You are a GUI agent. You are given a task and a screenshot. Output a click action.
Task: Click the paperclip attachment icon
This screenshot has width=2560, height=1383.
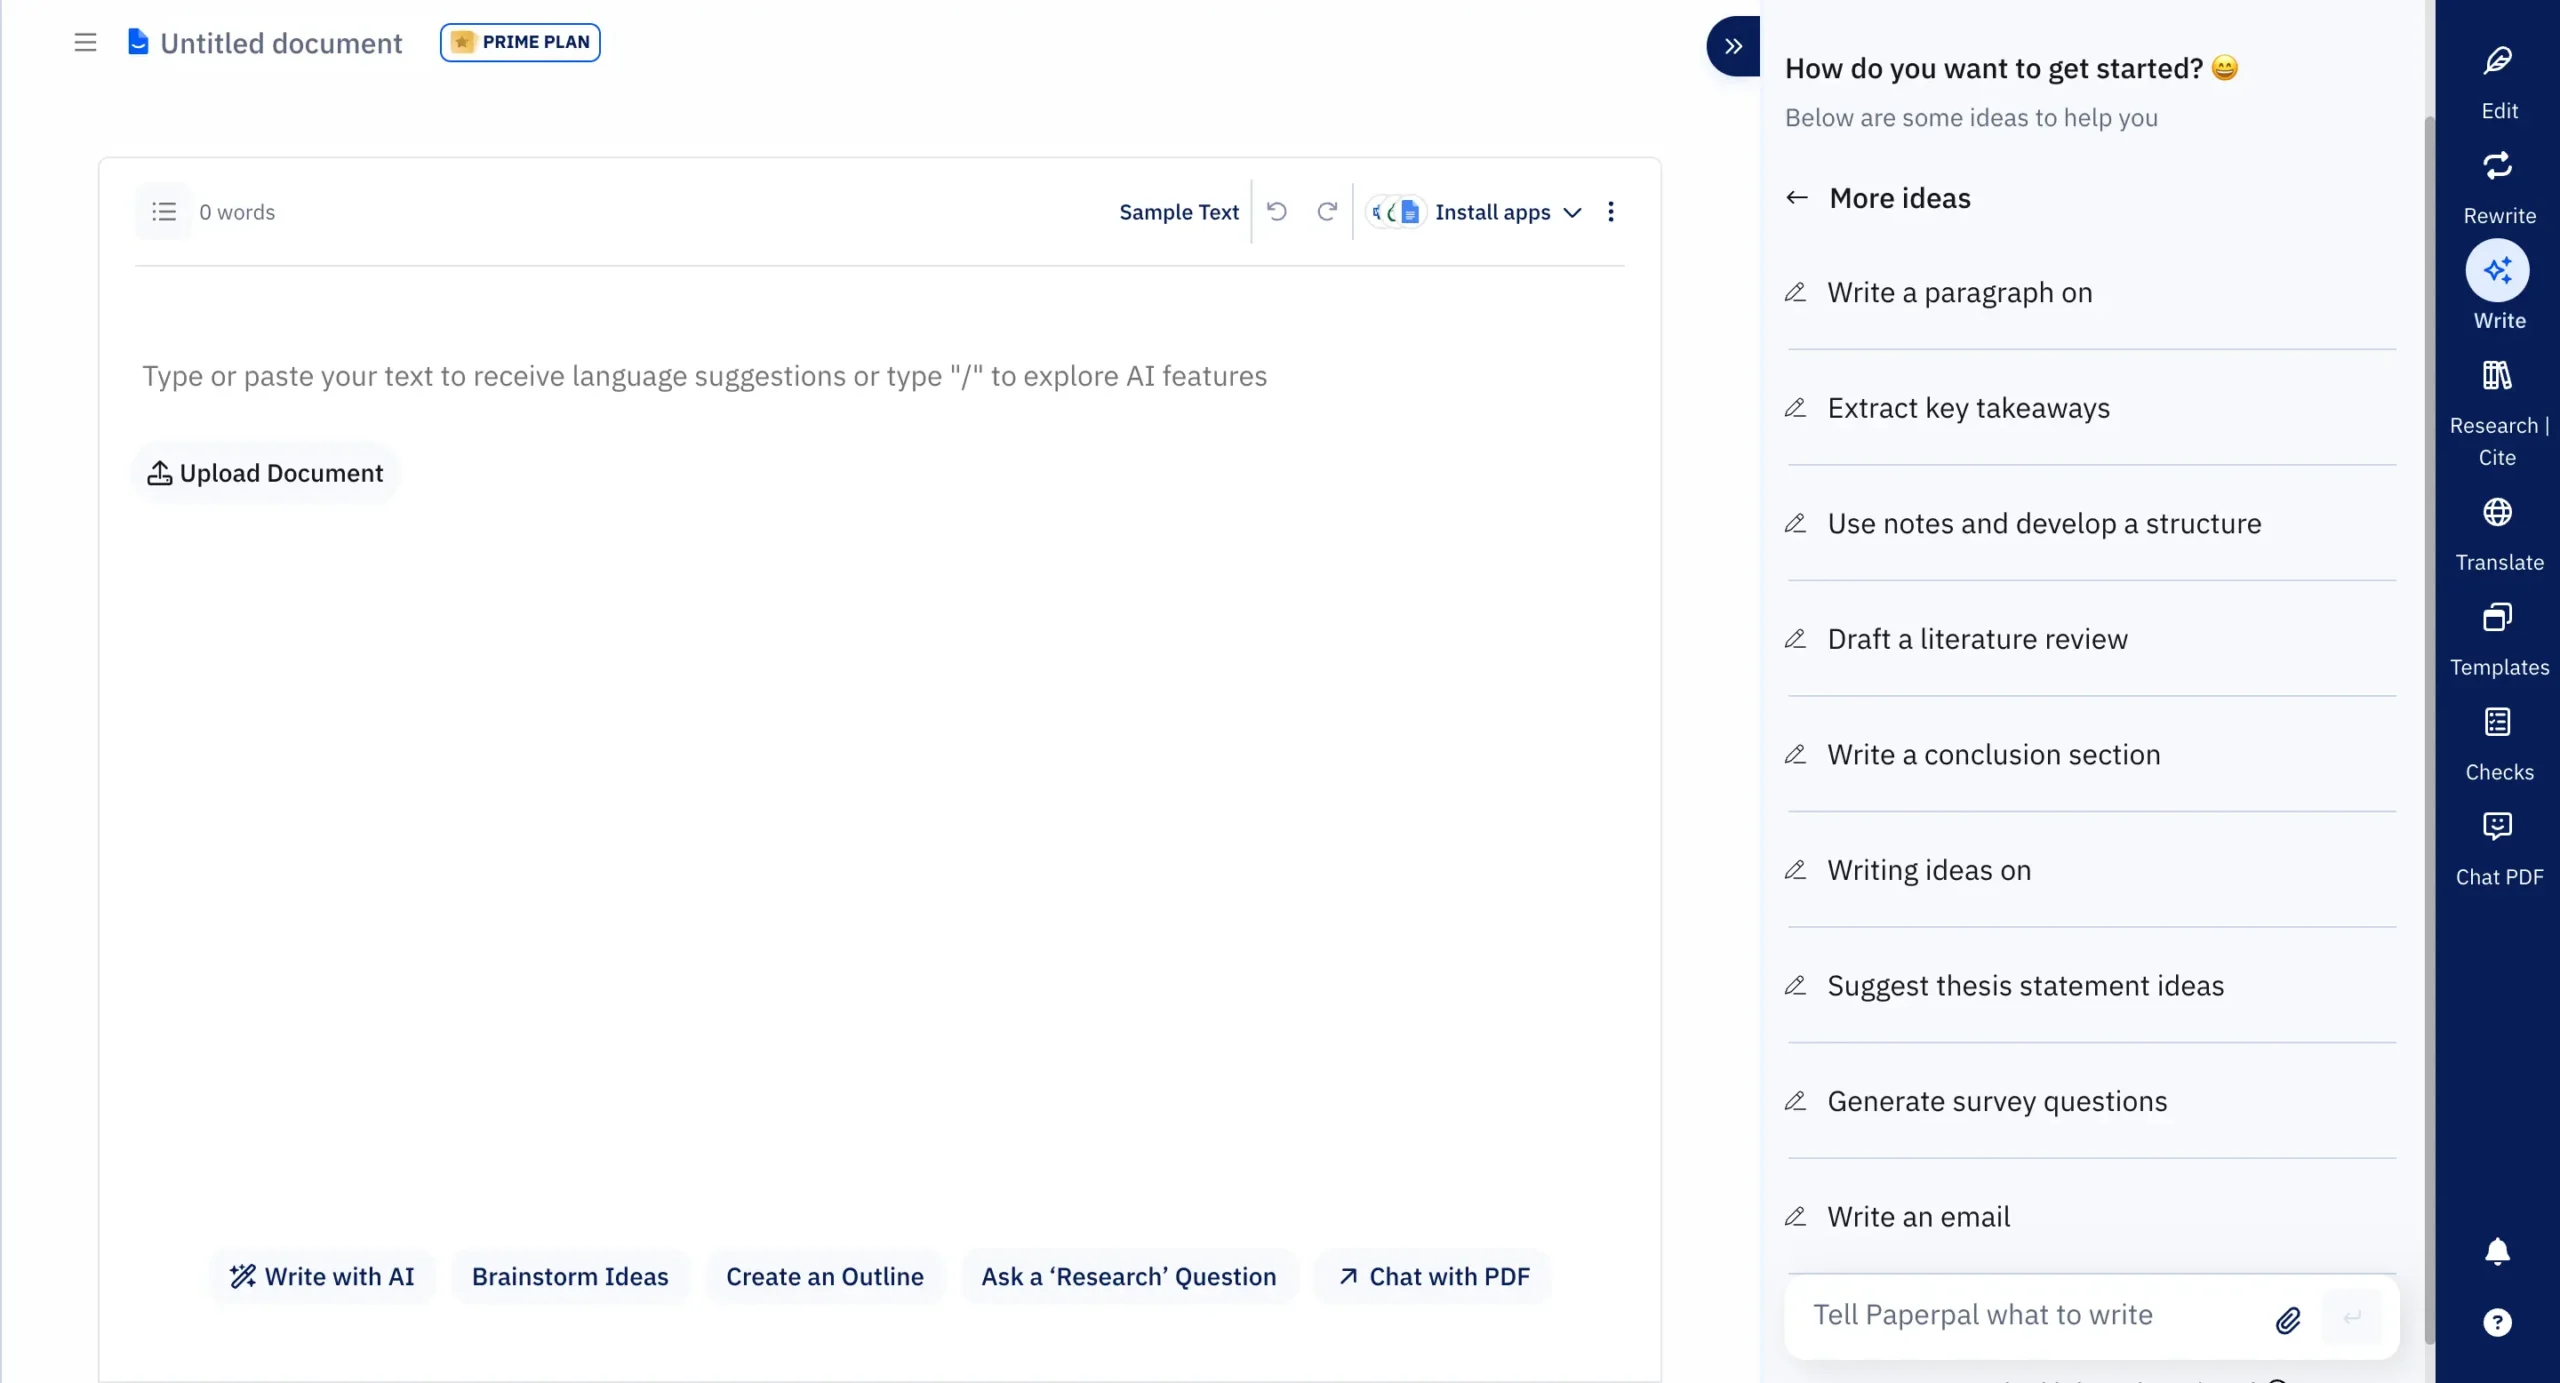(2288, 1320)
